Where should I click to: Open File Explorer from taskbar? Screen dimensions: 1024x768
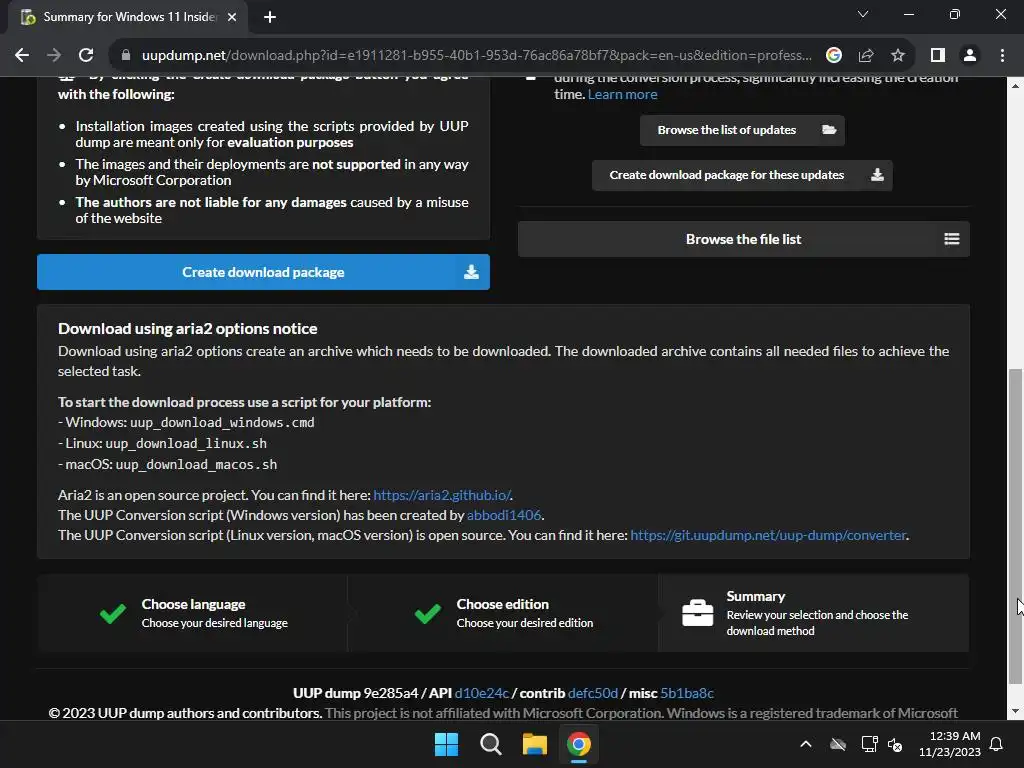534,744
